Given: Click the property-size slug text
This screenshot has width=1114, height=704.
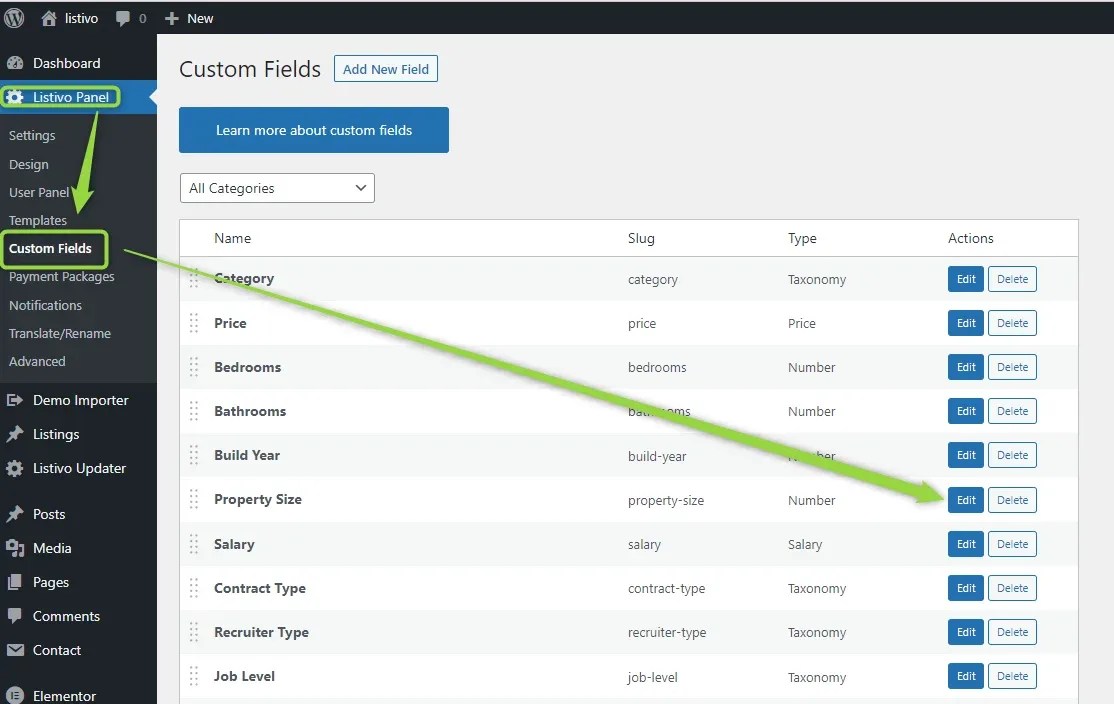Looking at the screenshot, I should (x=666, y=501).
